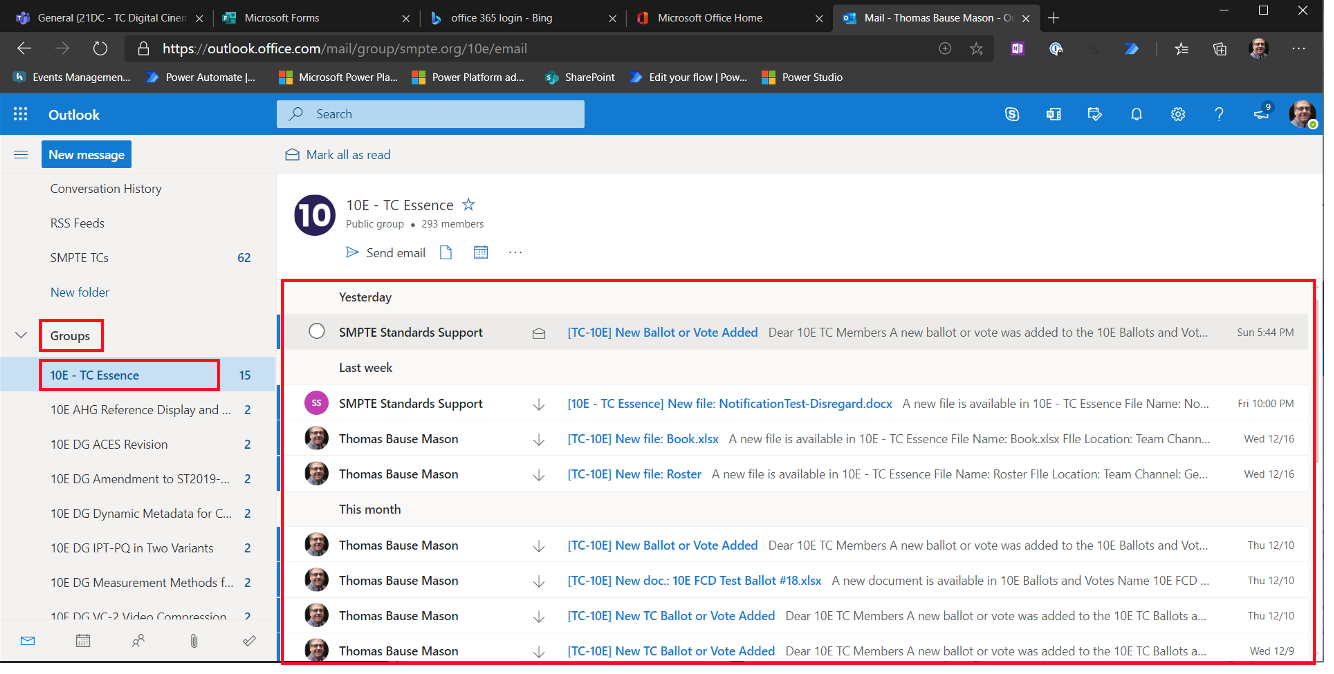The height and width of the screenshot is (674, 1334).
Task: Toggle the left navigation pane hamburger
Action: (x=21, y=155)
